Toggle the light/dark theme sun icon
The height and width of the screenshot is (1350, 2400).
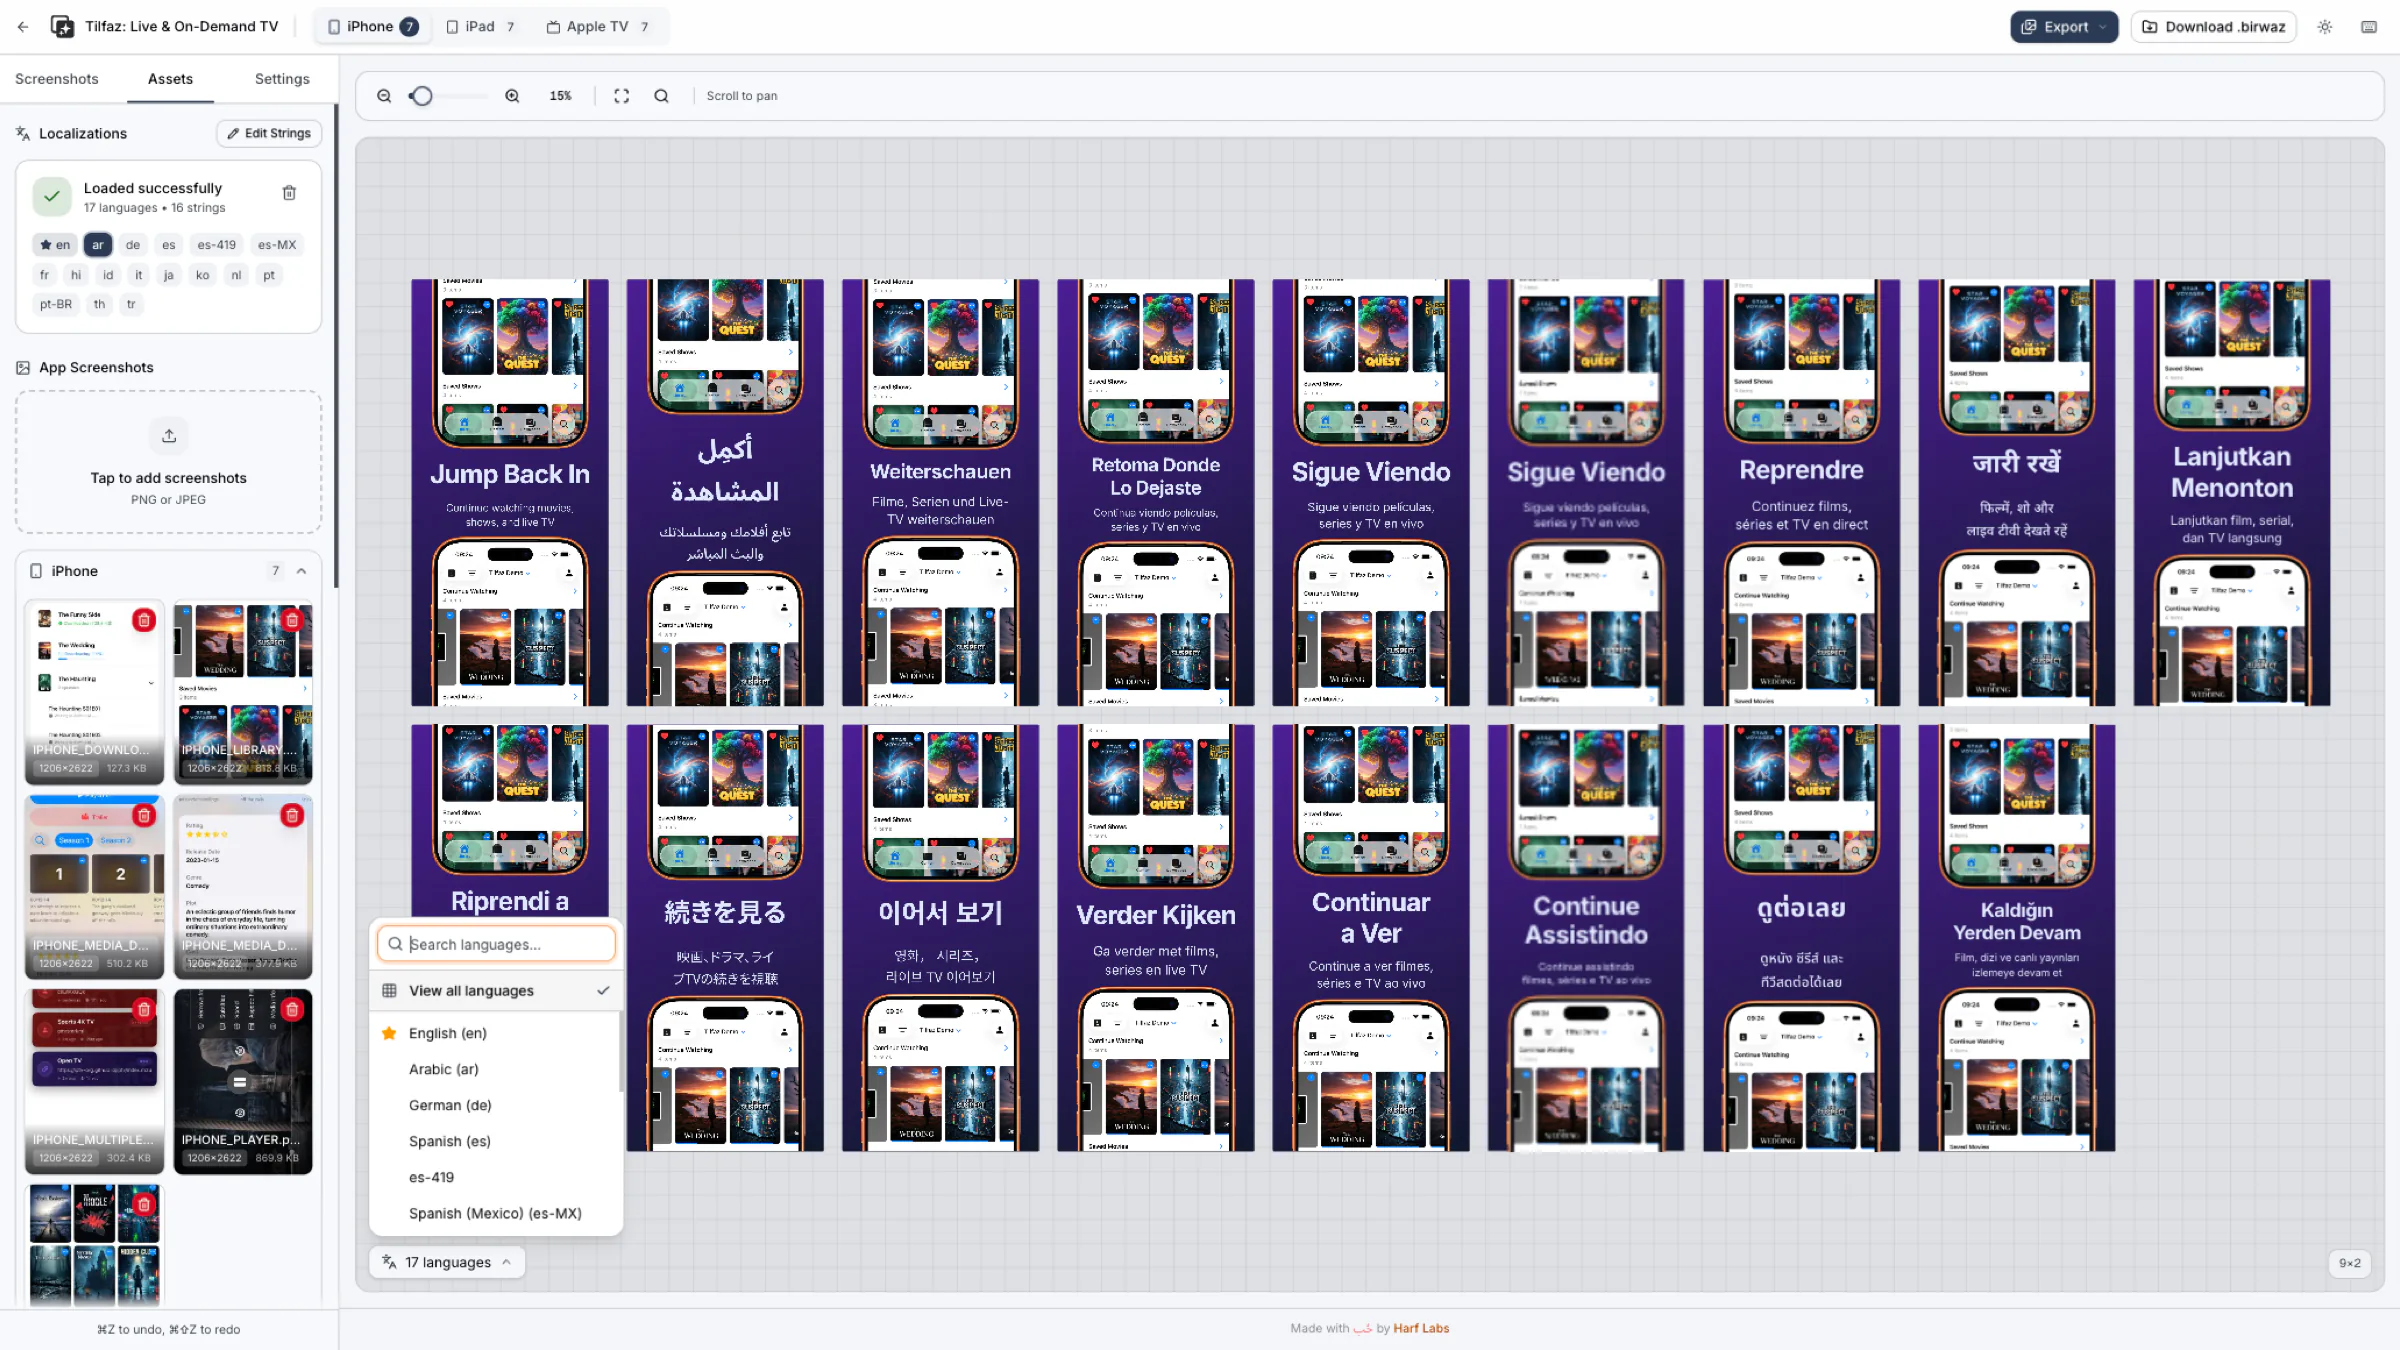tap(2325, 27)
